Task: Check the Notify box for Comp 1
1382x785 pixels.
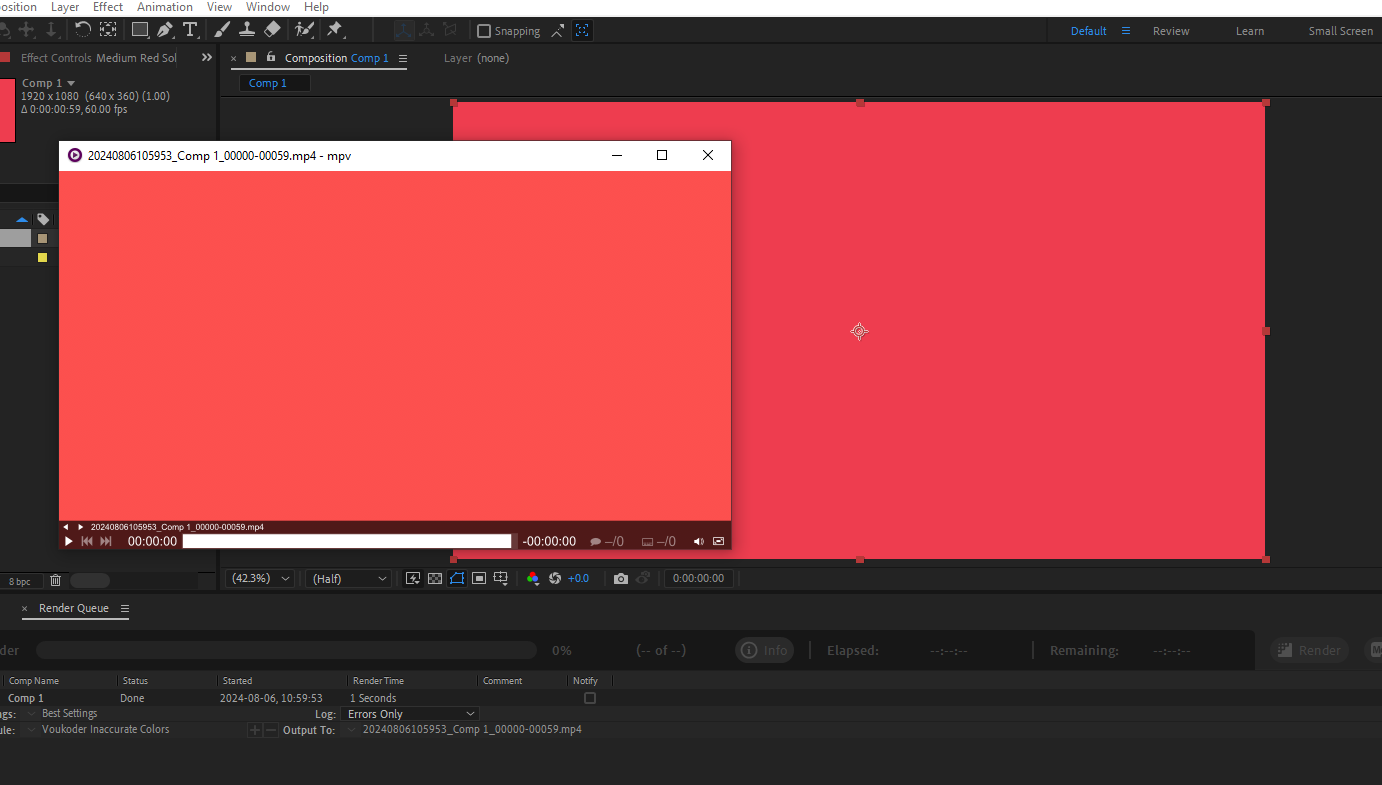Action: pyautogui.click(x=590, y=698)
